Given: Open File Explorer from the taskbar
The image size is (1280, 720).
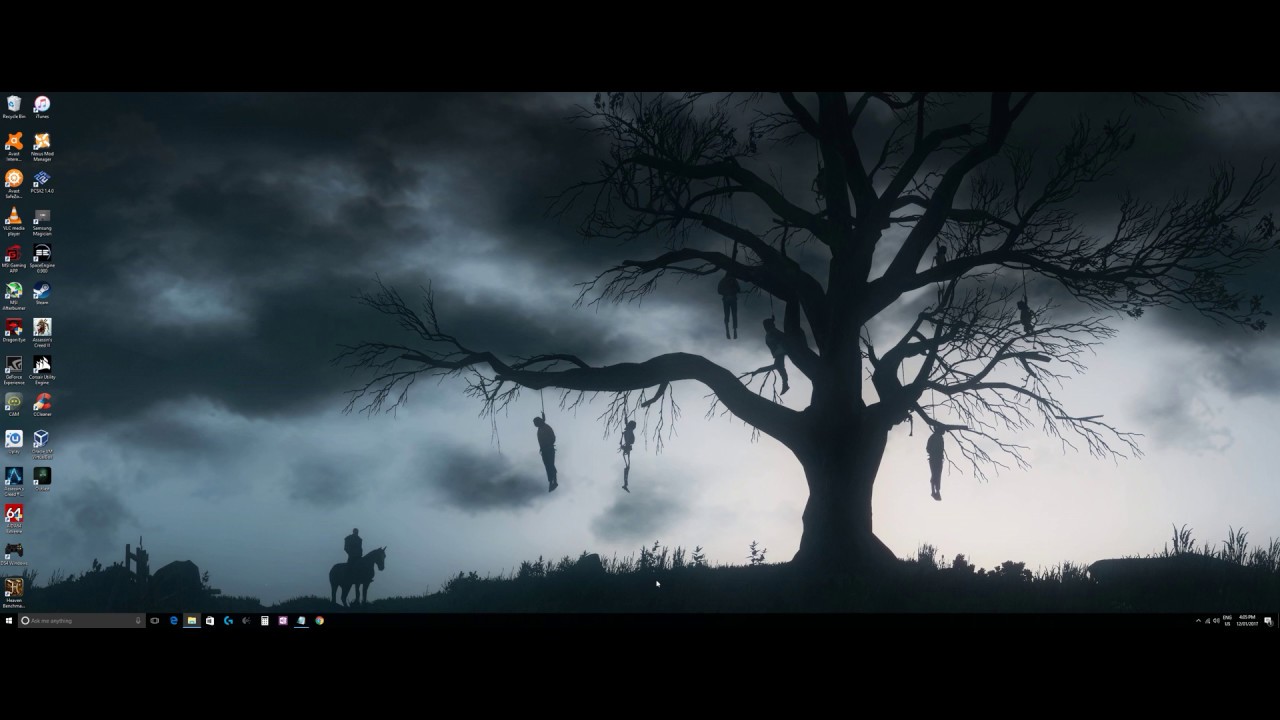Looking at the screenshot, I should [x=192, y=621].
